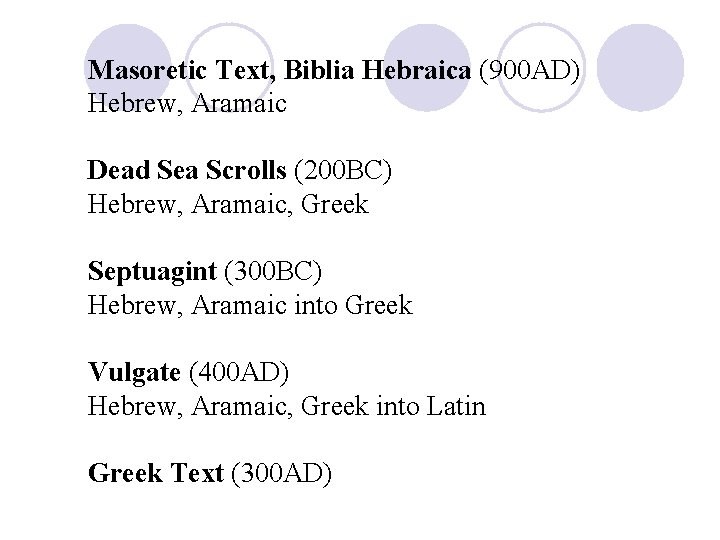Click the '(300AD)' date text
Screen dimensions: 720x540
pos(281,473)
